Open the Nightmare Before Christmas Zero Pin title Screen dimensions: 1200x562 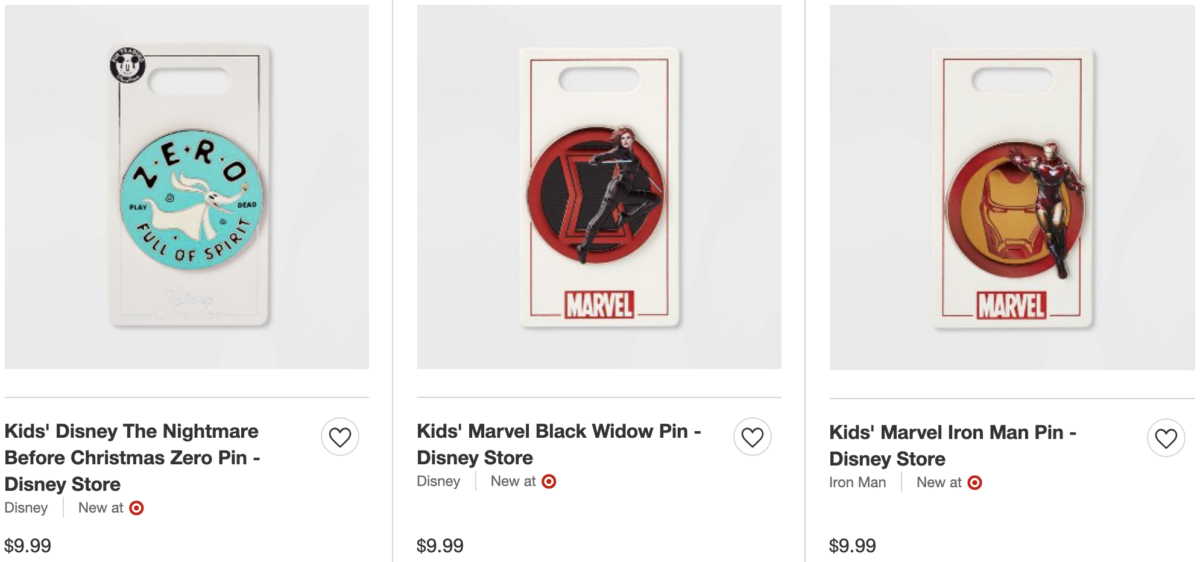point(131,458)
